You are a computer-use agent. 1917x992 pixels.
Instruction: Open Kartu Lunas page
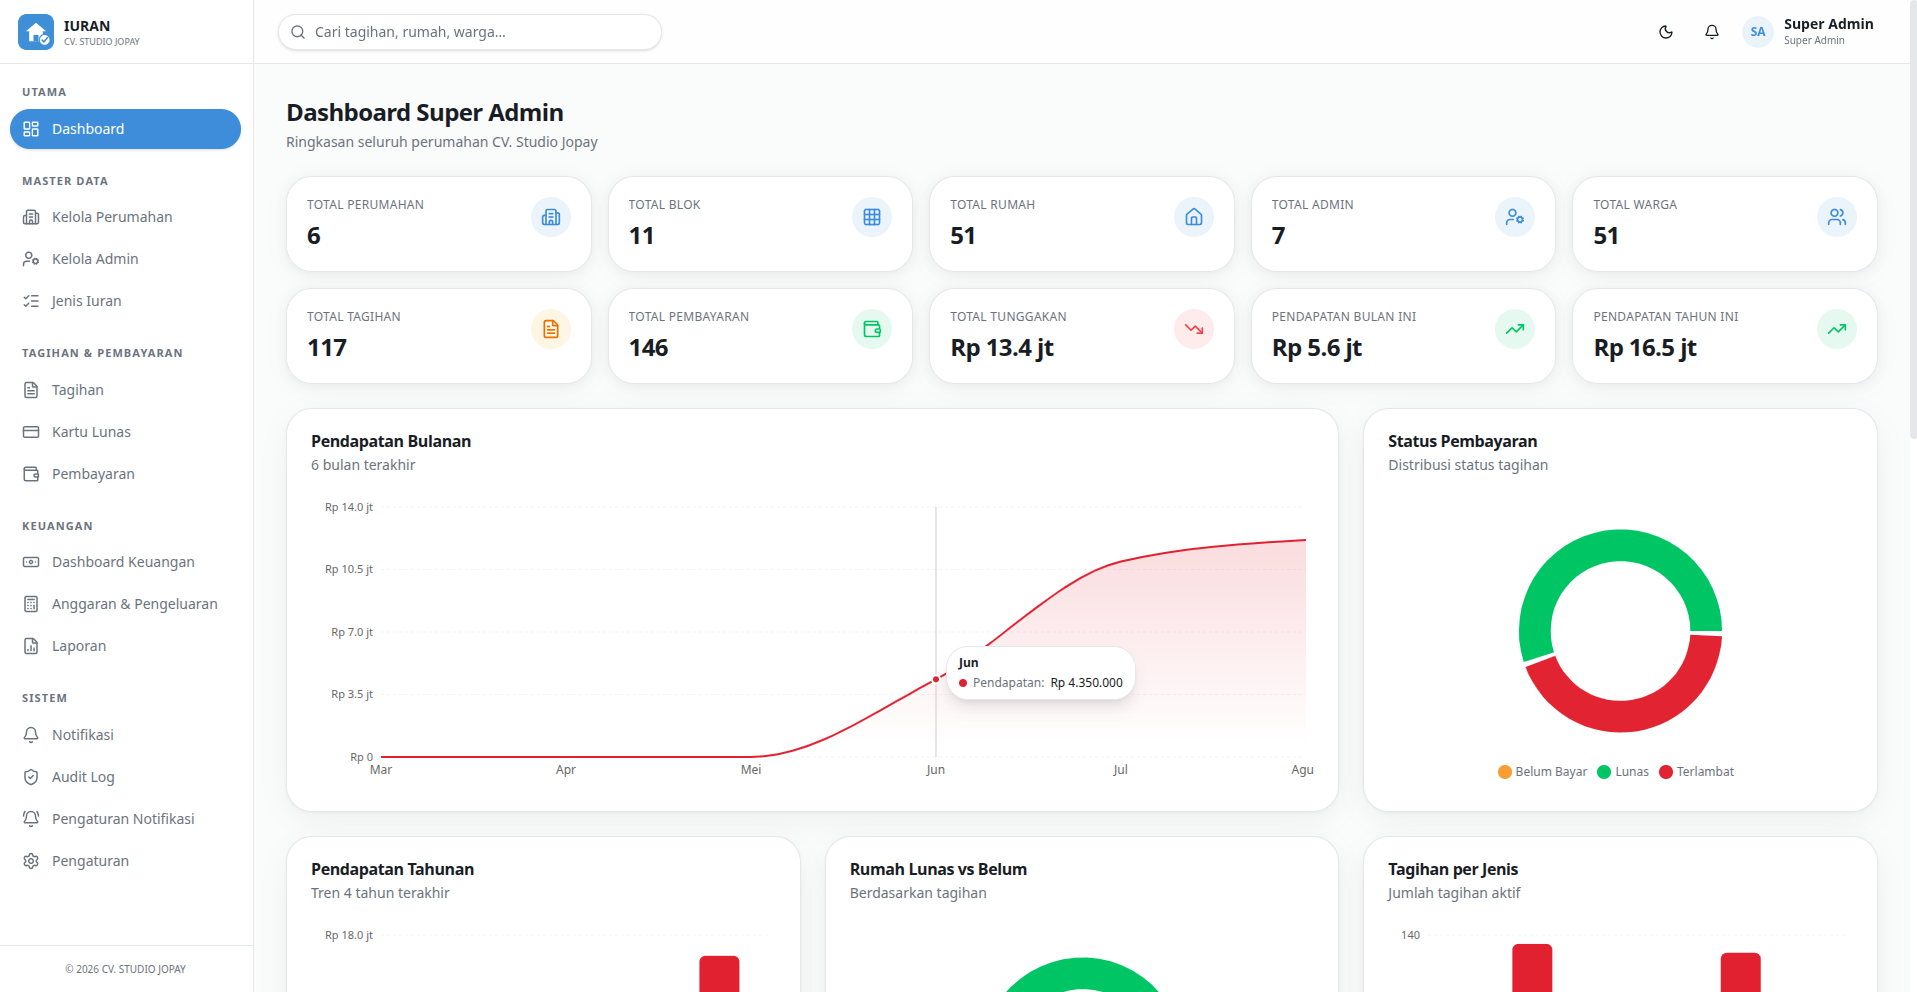[125, 432]
